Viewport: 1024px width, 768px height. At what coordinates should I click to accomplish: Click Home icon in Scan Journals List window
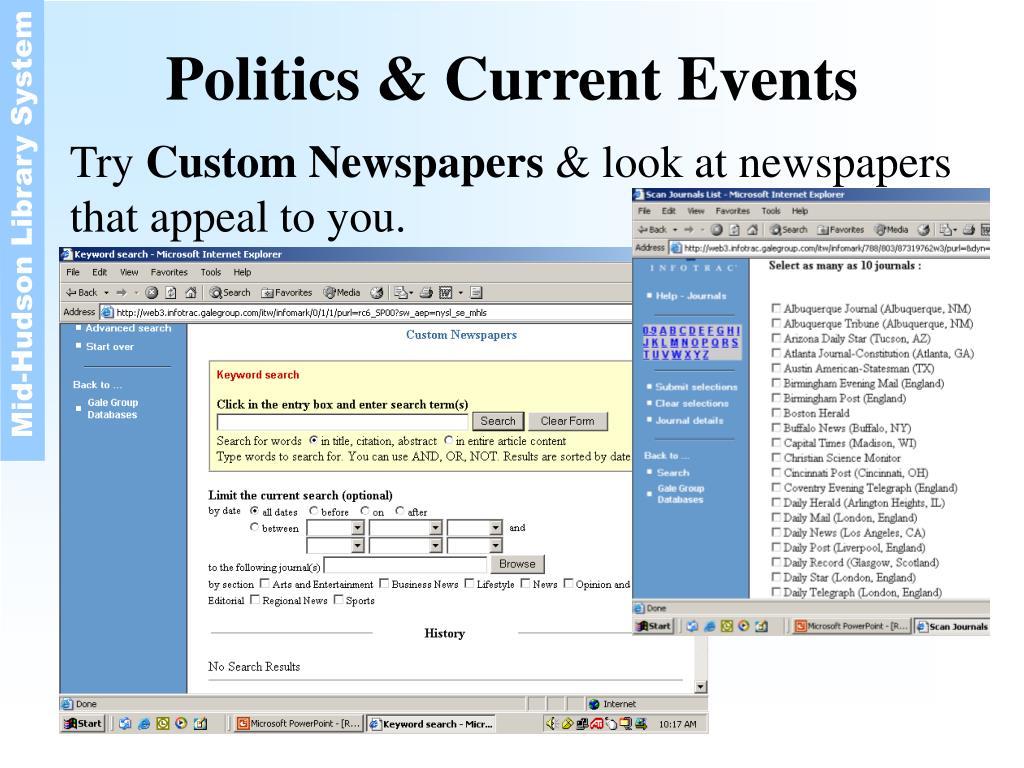point(752,230)
